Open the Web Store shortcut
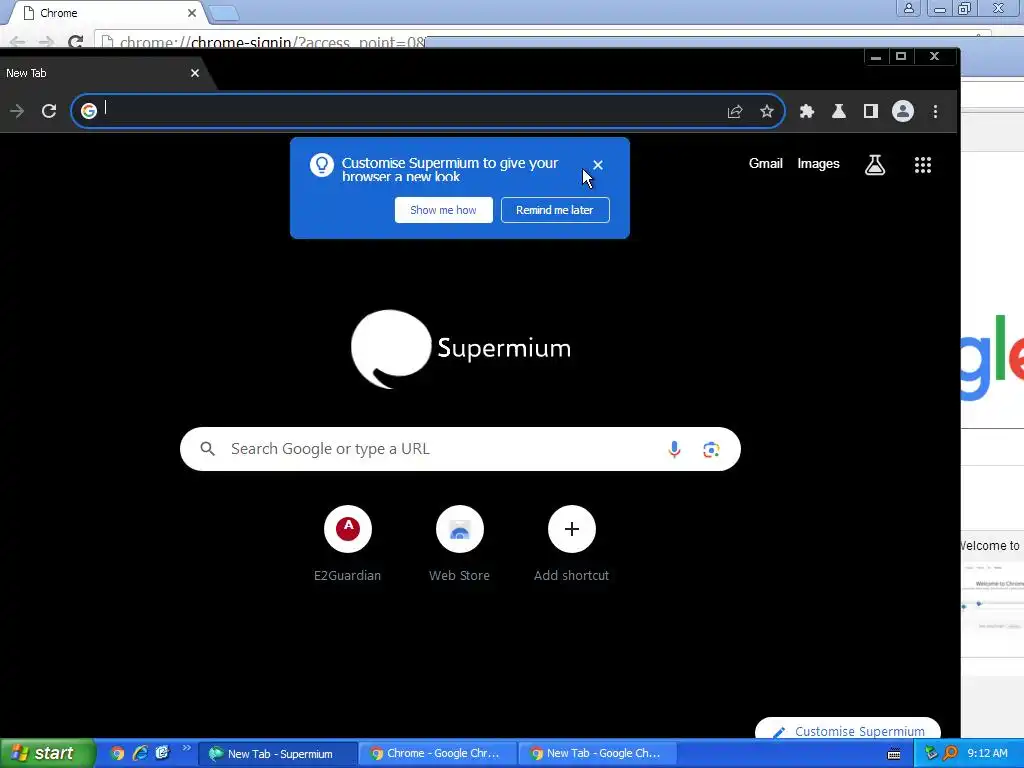 [459, 543]
